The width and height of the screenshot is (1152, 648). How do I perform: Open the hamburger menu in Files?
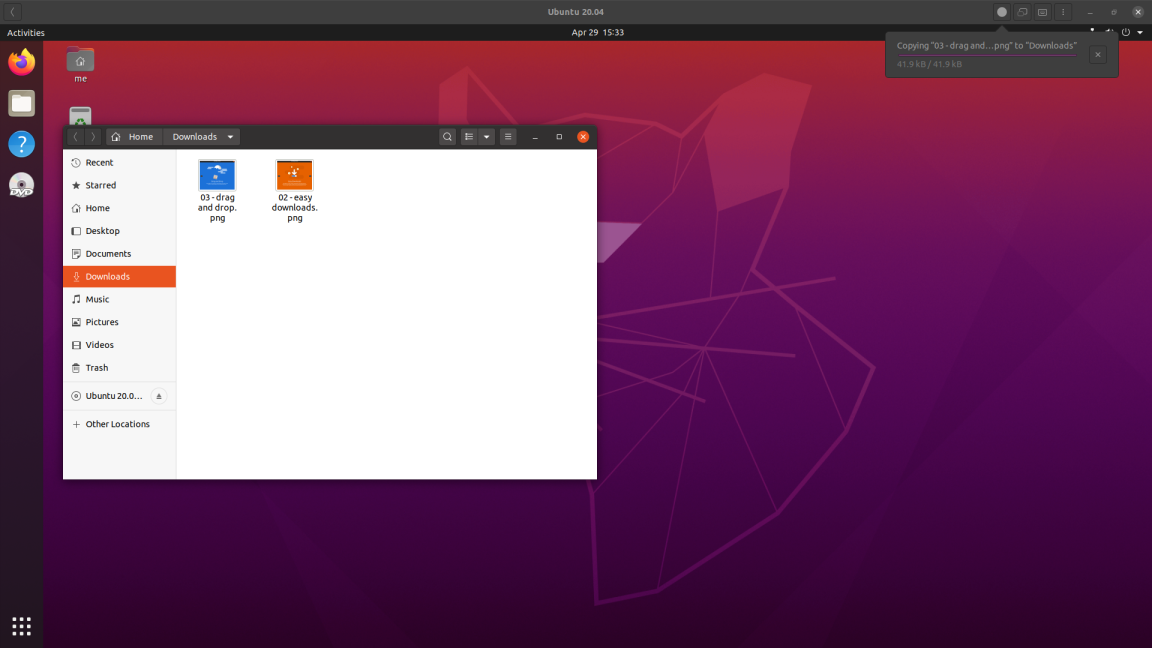pos(507,136)
